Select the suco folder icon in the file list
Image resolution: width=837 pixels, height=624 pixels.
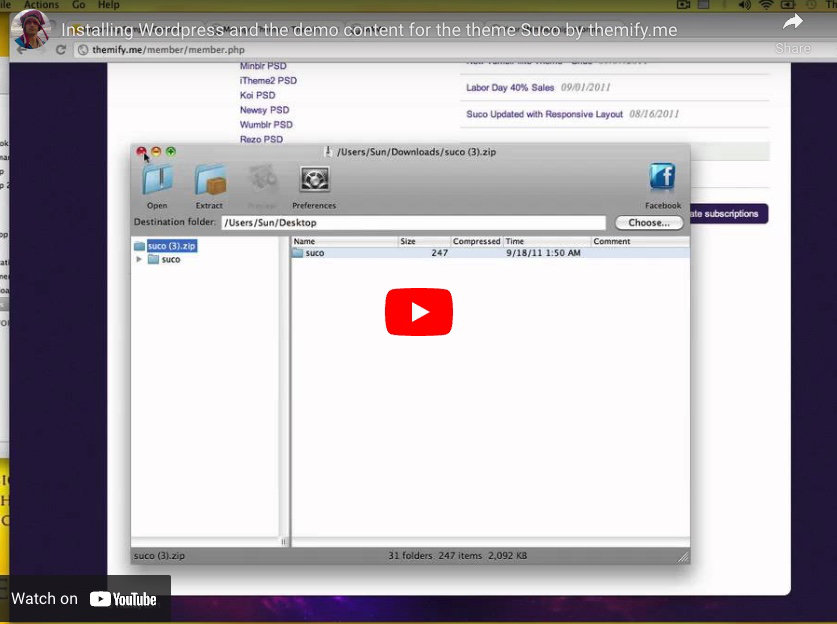[299, 254]
